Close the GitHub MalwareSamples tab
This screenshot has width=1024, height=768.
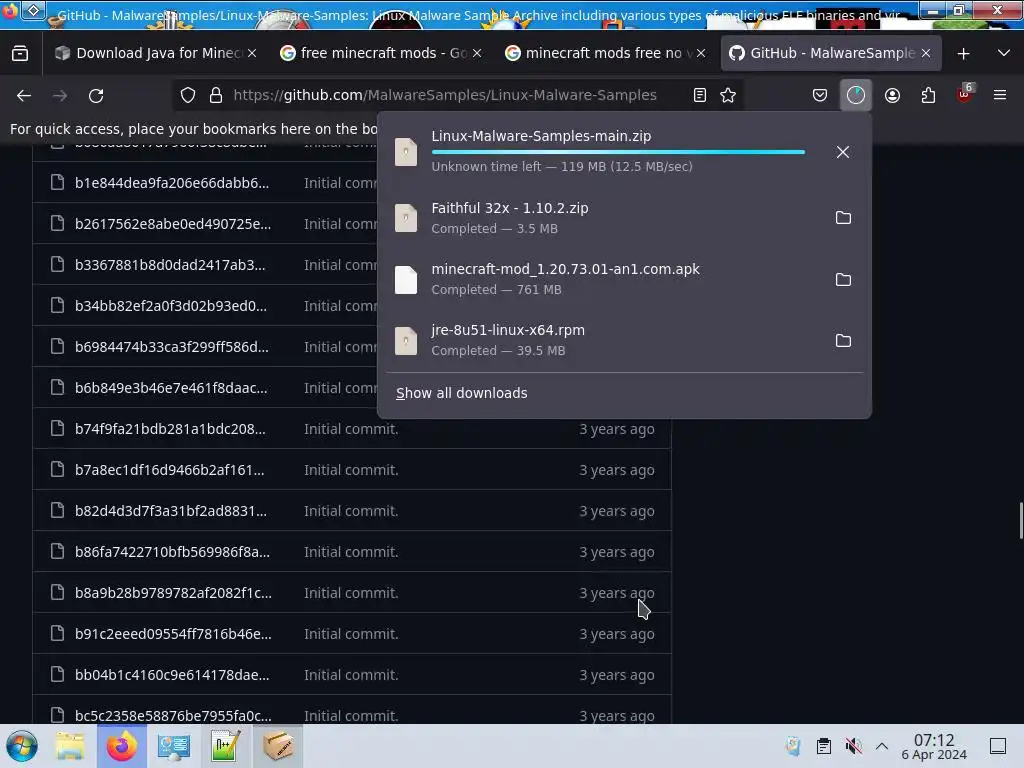tap(926, 53)
